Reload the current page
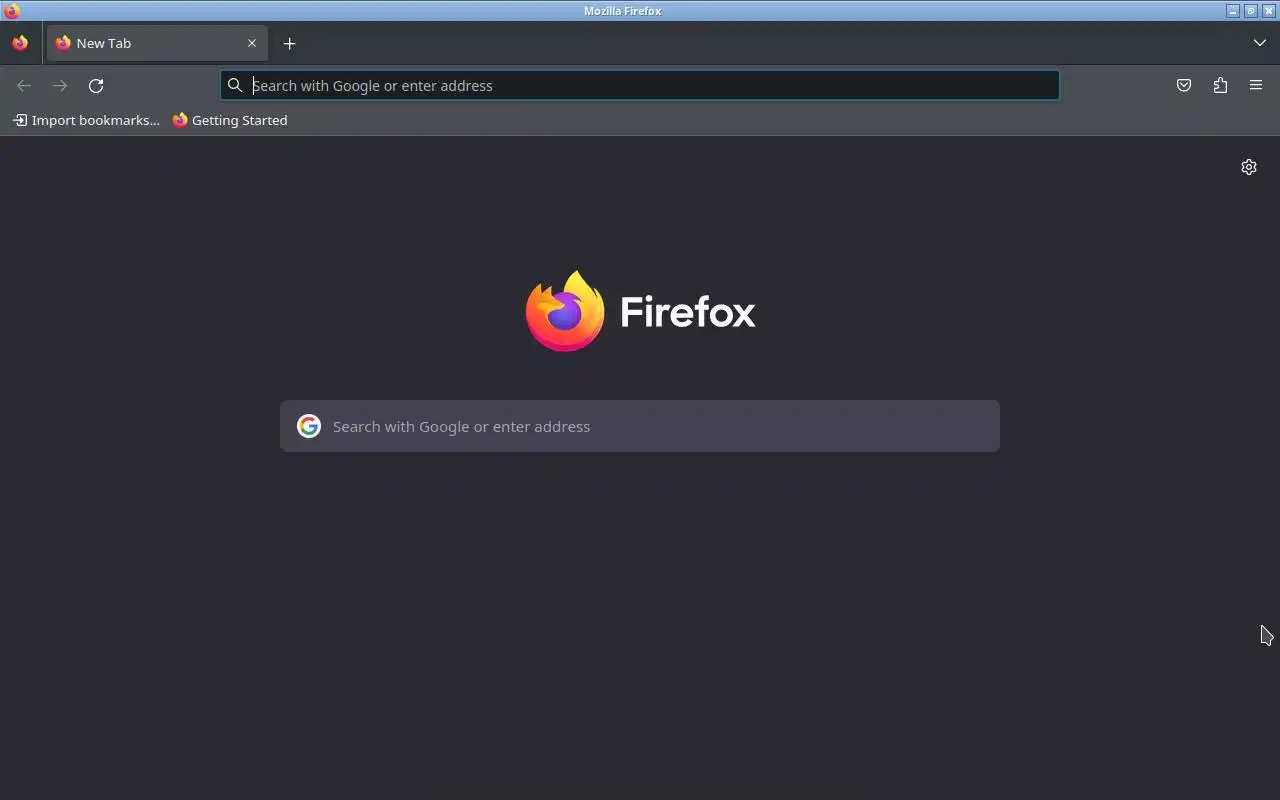This screenshot has height=800, width=1280. (x=96, y=86)
